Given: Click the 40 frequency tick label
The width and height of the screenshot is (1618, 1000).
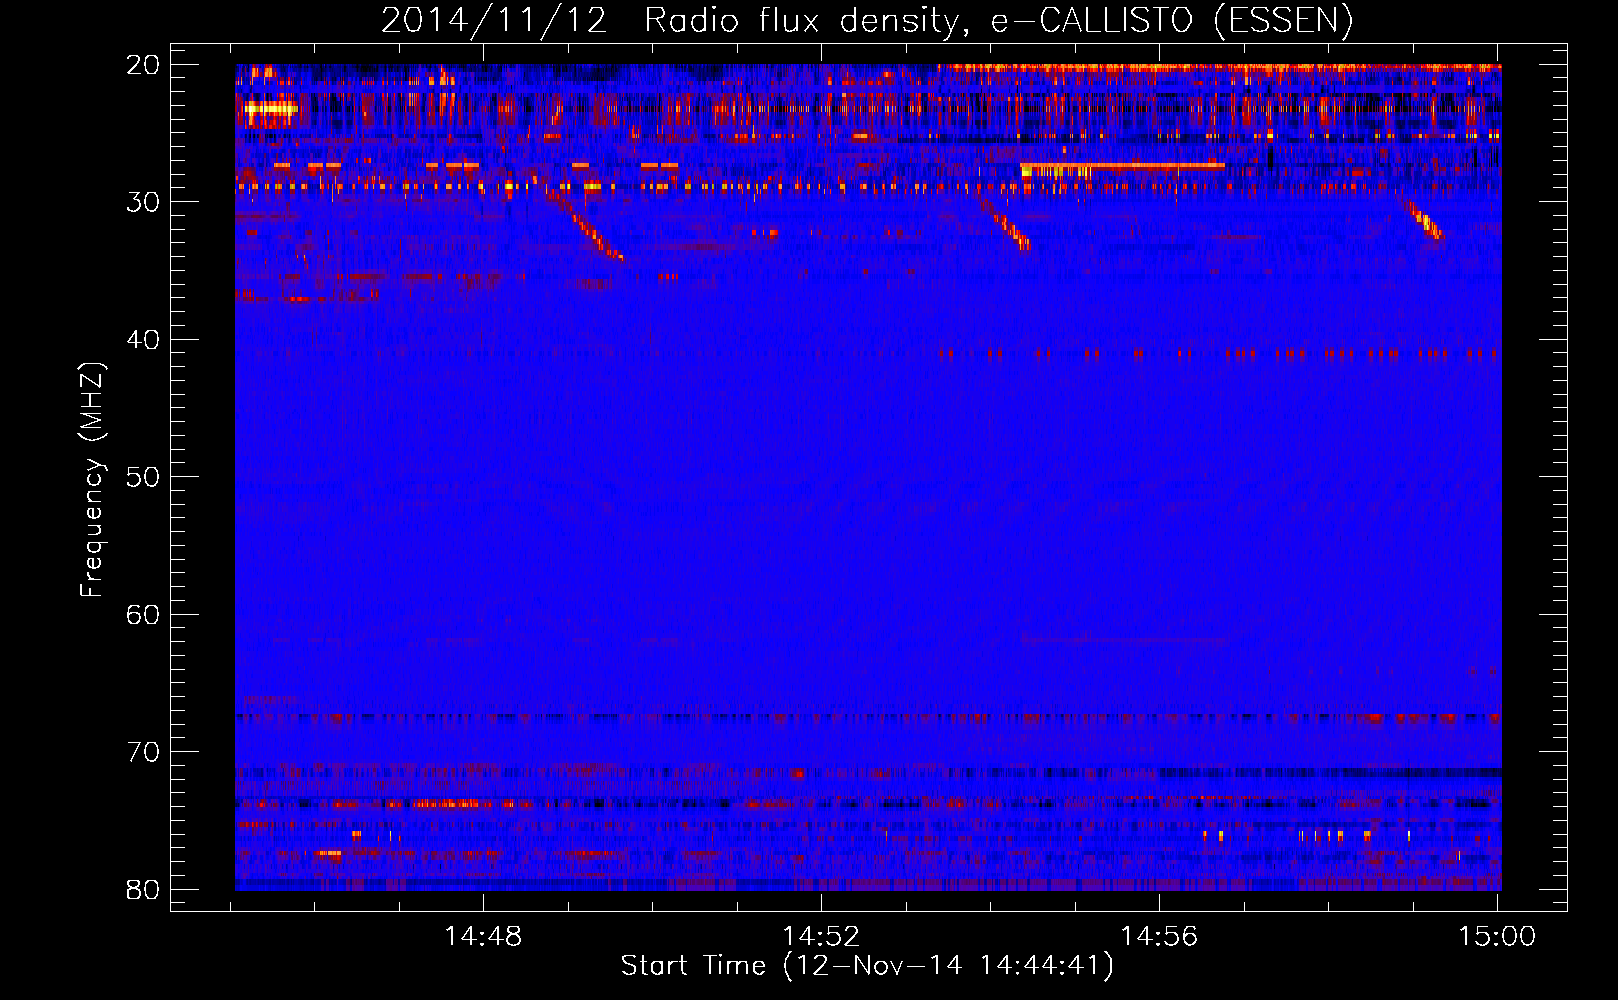Looking at the screenshot, I should coord(144,340).
